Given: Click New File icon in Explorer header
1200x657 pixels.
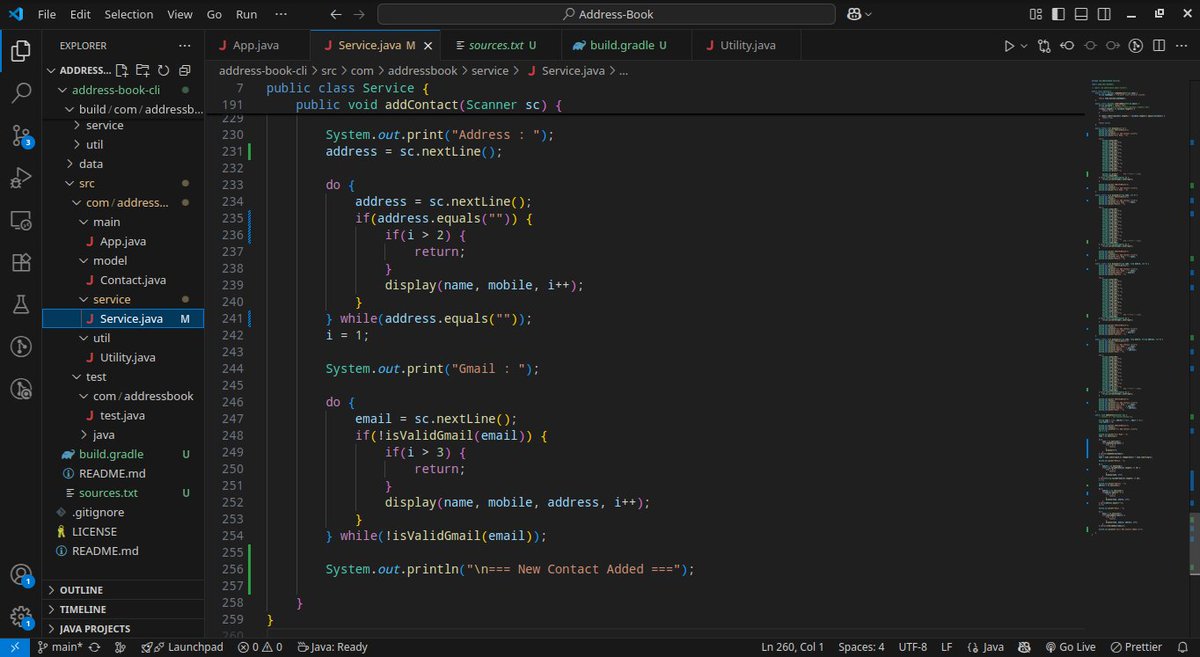Looking at the screenshot, I should point(122,71).
